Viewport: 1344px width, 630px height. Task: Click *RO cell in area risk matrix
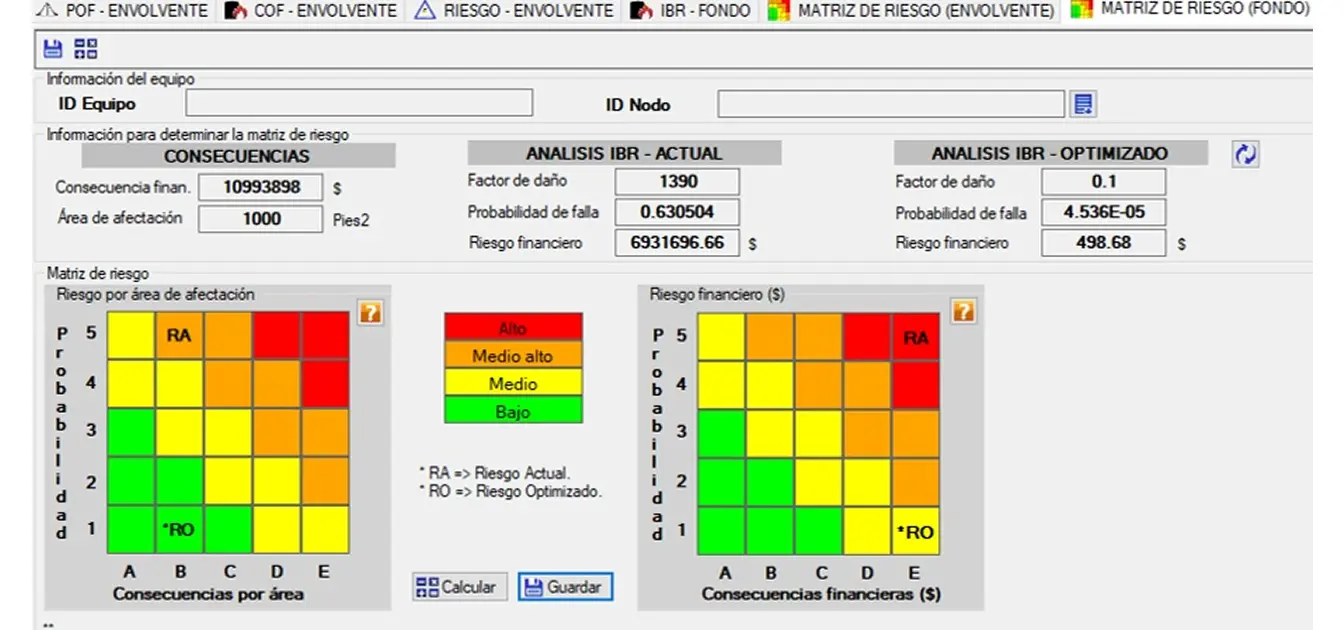coord(179,530)
